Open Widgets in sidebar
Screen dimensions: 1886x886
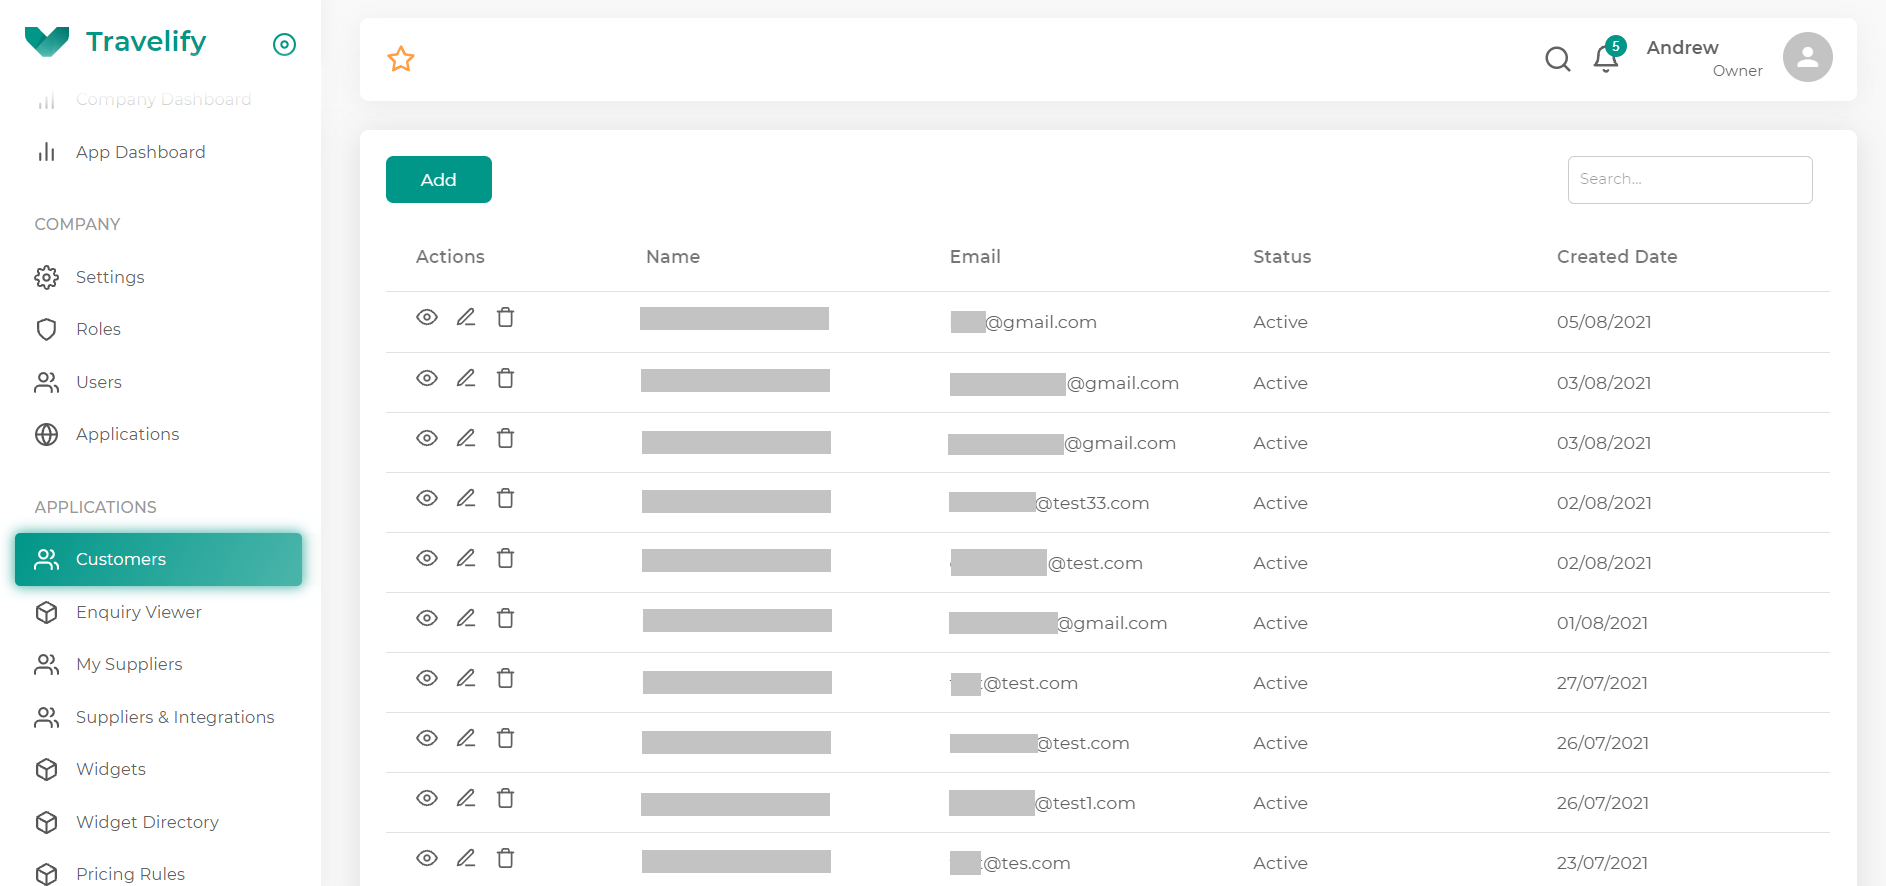point(111,769)
